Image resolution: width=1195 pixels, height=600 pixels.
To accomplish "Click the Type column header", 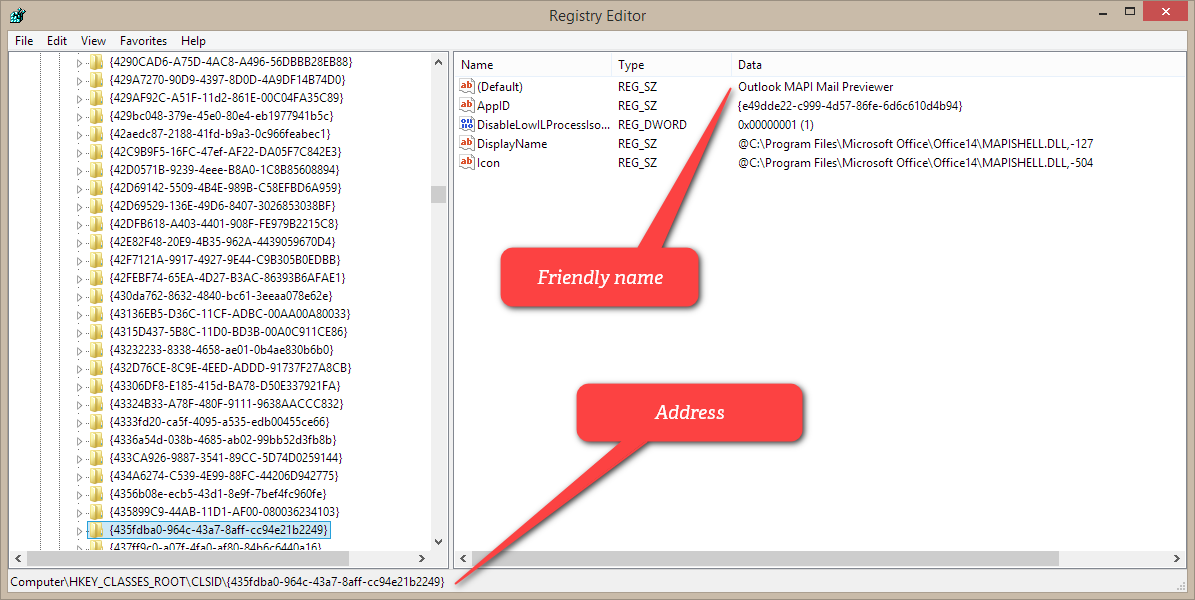I will (631, 65).
